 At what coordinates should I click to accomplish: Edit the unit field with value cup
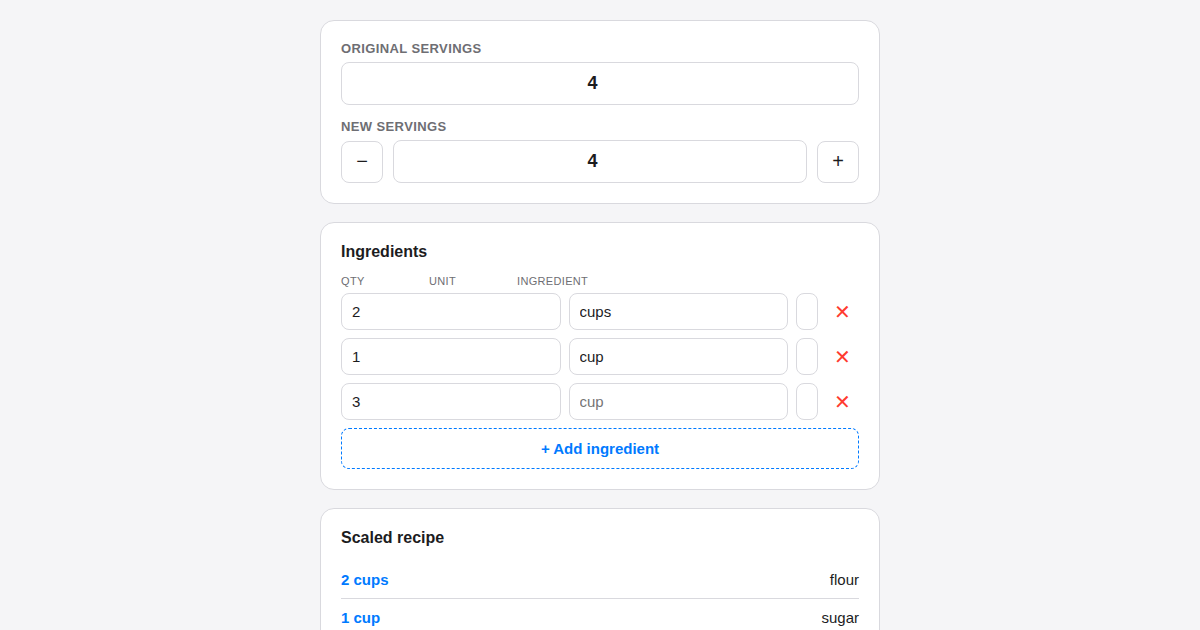[x=678, y=356]
